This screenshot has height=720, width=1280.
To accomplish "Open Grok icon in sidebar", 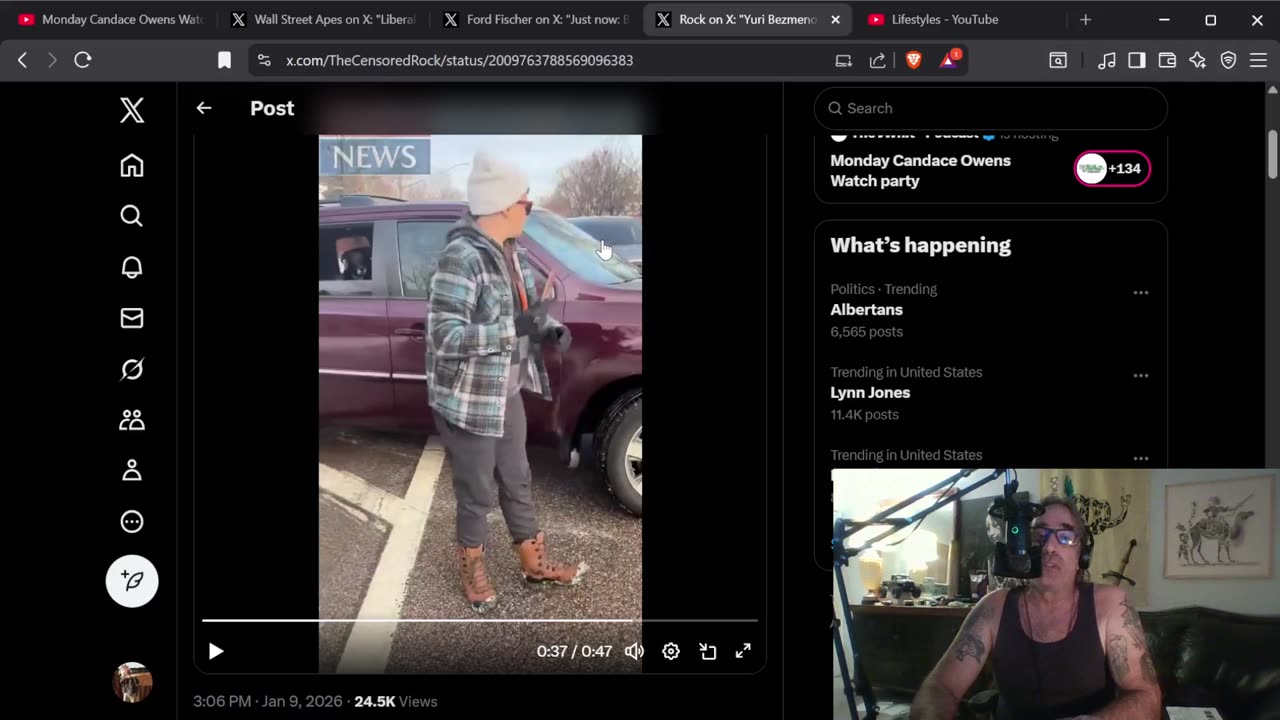I will pos(132,369).
